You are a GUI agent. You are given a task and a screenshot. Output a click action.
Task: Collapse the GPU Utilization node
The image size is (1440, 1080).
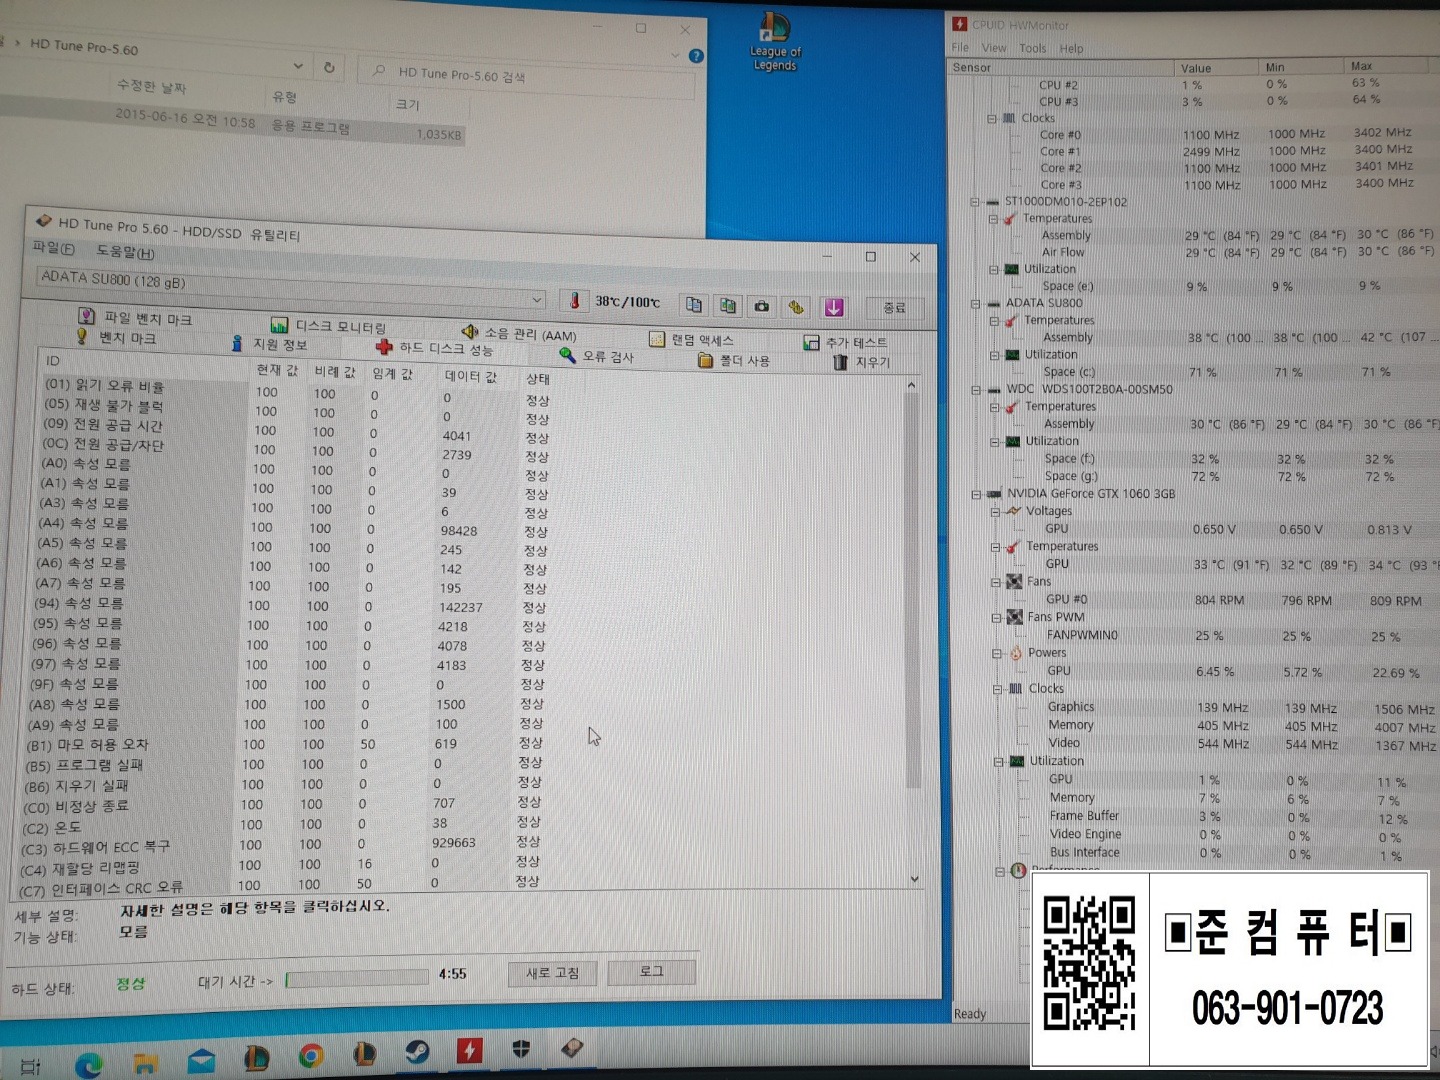point(998,761)
